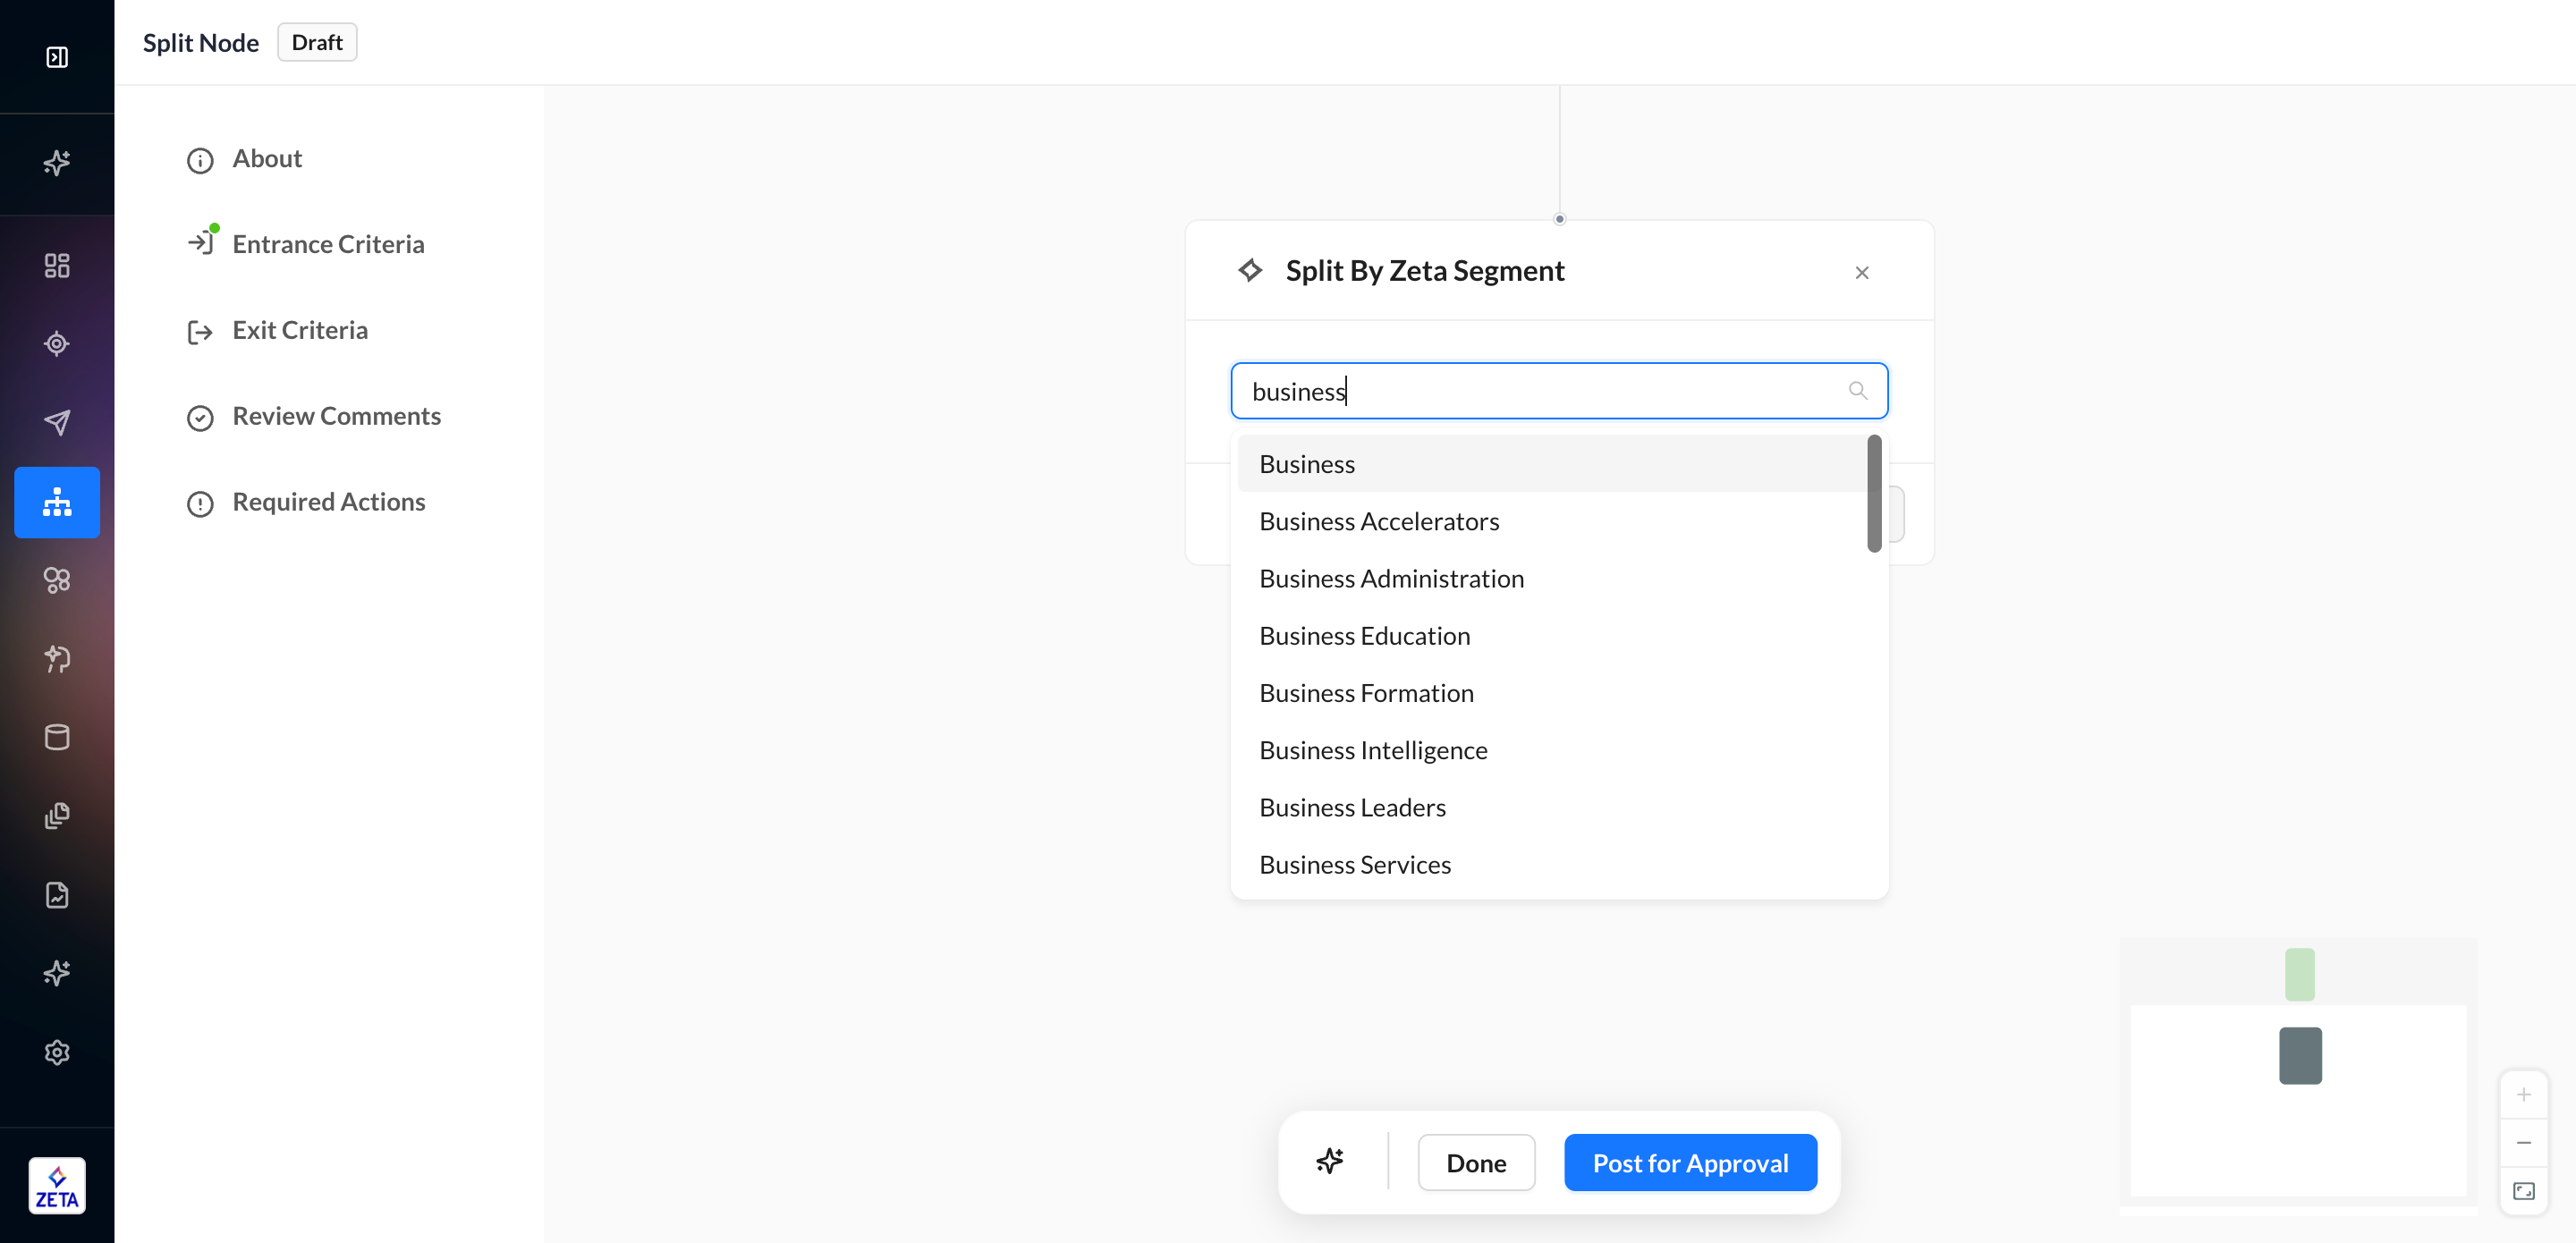The image size is (2576, 1243).
Task: Pick Business Services from the suggestions
Action: pyautogui.click(x=1354, y=864)
